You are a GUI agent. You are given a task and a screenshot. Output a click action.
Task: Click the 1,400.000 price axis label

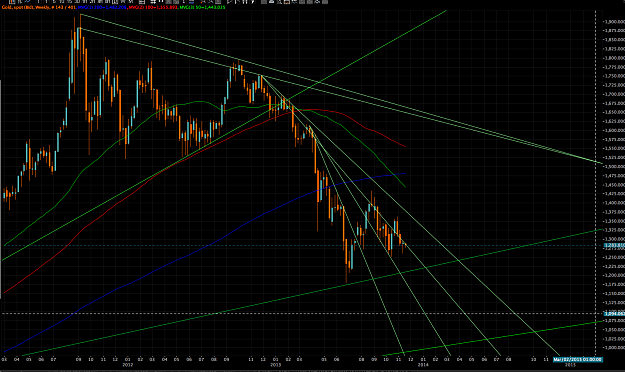614,203
